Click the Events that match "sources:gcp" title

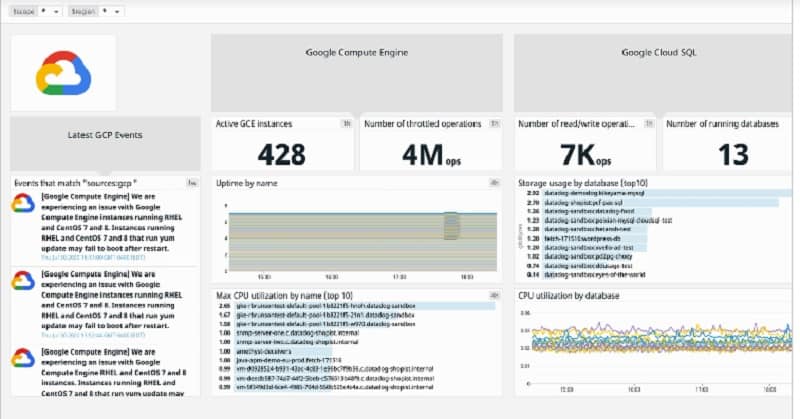pyautogui.click(x=75, y=183)
